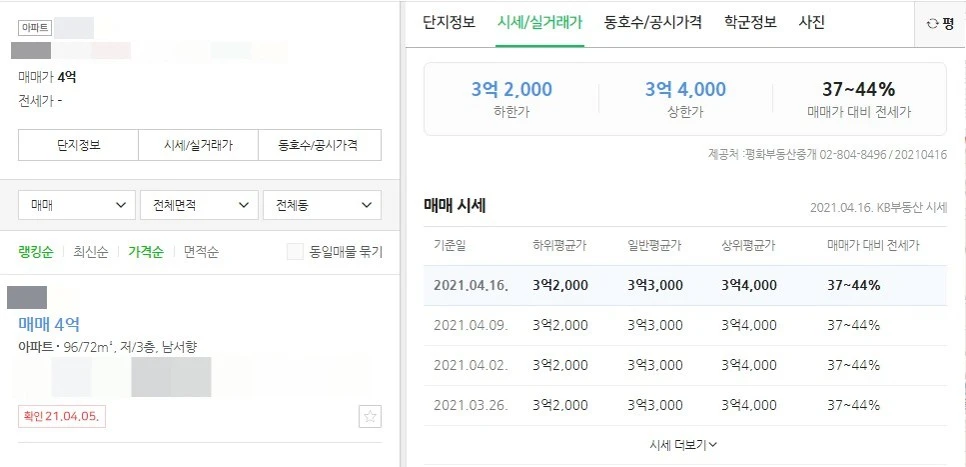Sort listings by 가격순
The width and height of the screenshot is (966, 467).
pos(146,252)
